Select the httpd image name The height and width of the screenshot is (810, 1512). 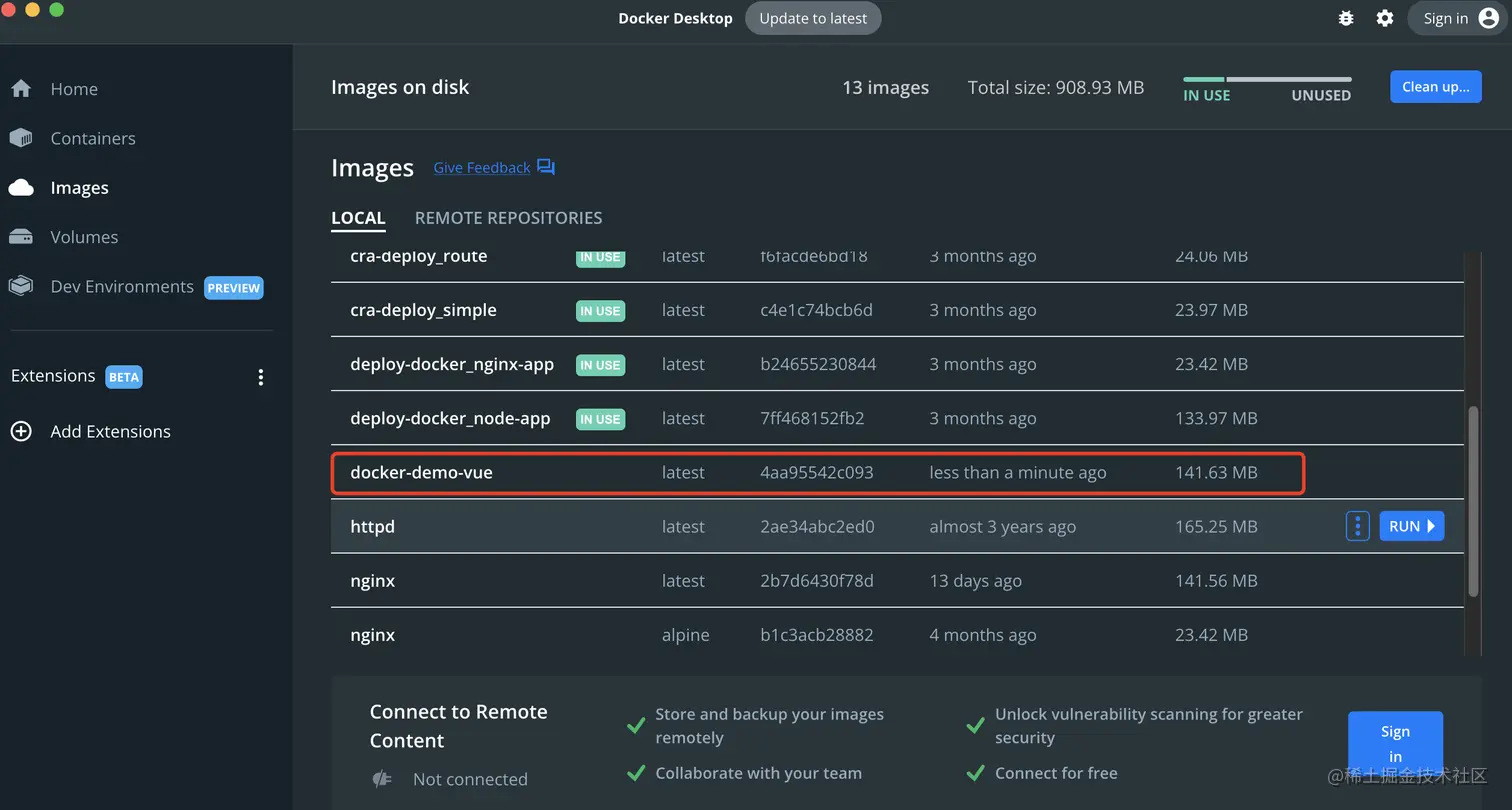tap(372, 526)
